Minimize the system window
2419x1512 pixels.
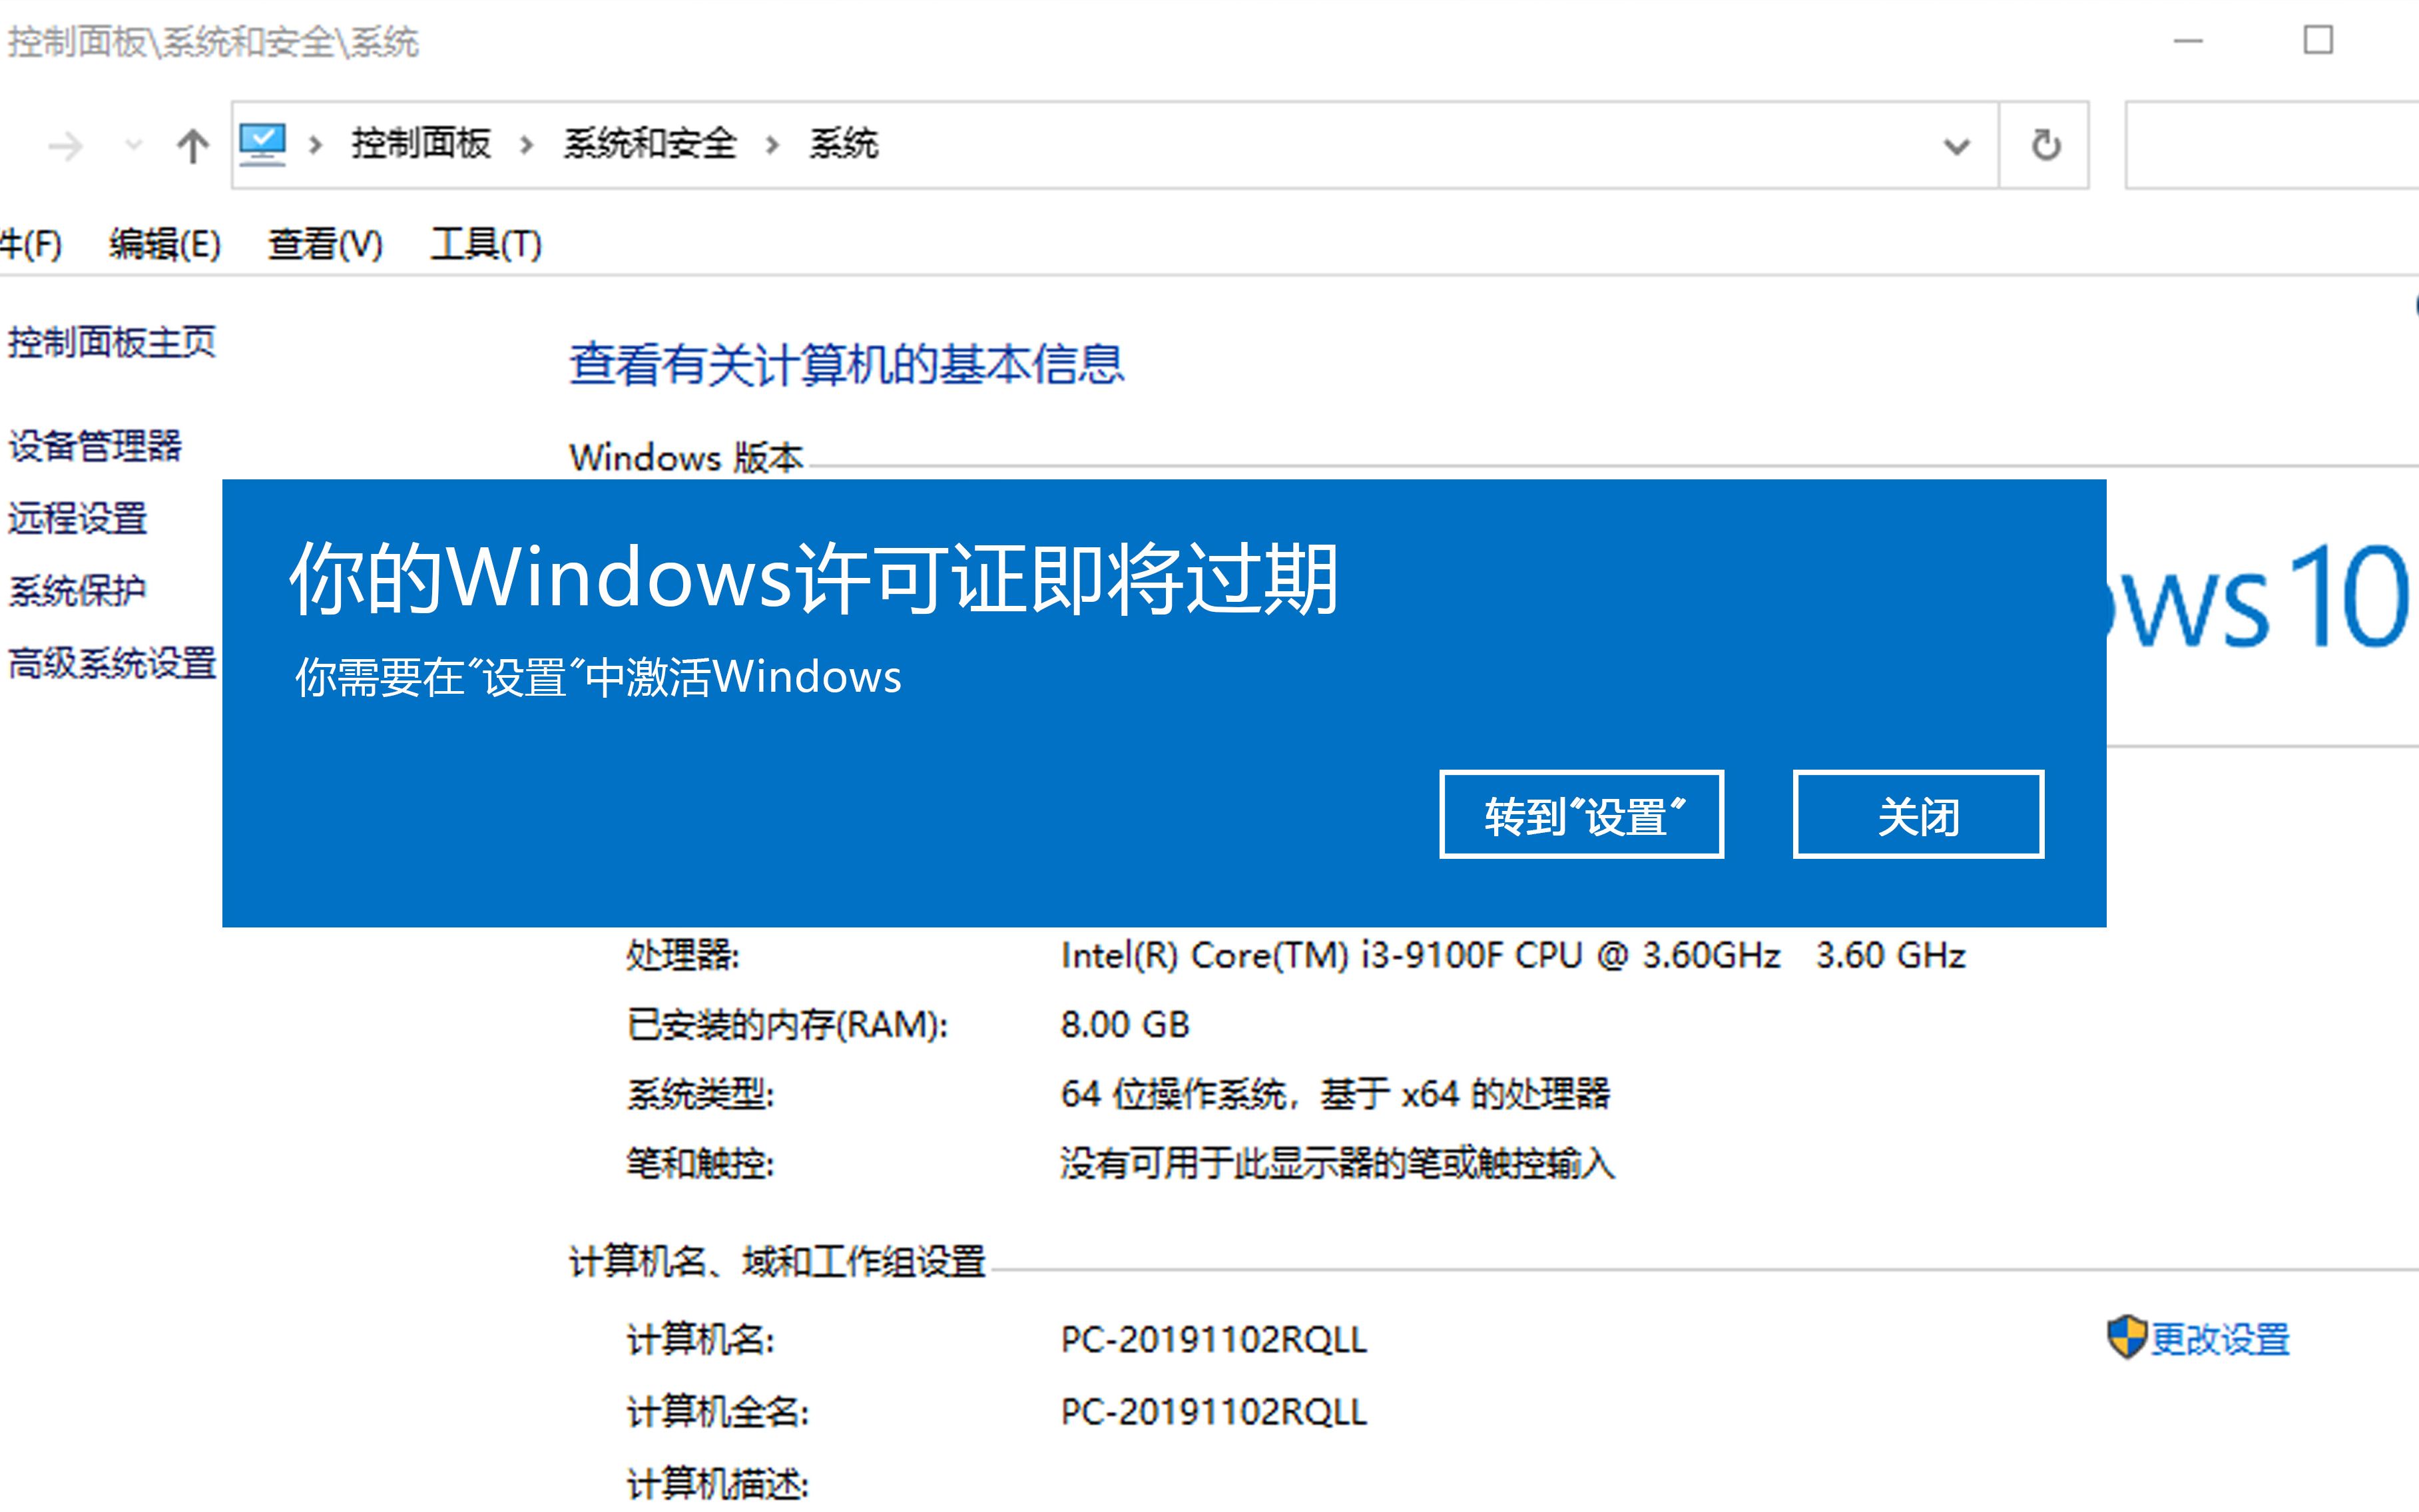[x=2188, y=41]
